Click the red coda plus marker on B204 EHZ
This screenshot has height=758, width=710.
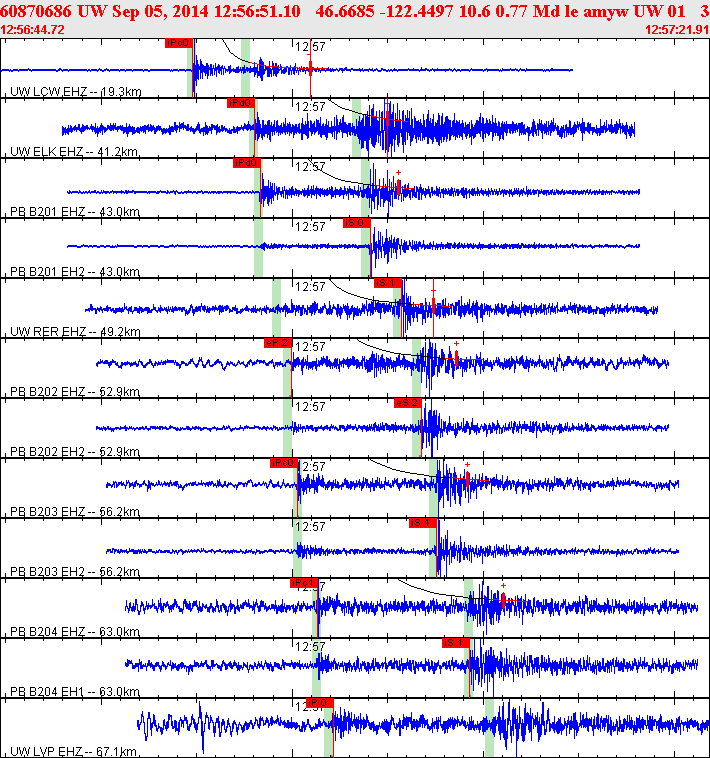pos(503,585)
